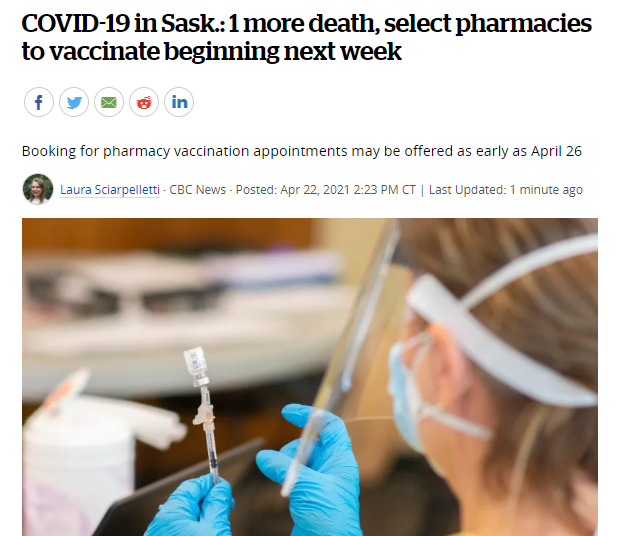Viewport: 620px width, 536px height.
Task: Click the white wipes container in photo
Action: [79, 462]
